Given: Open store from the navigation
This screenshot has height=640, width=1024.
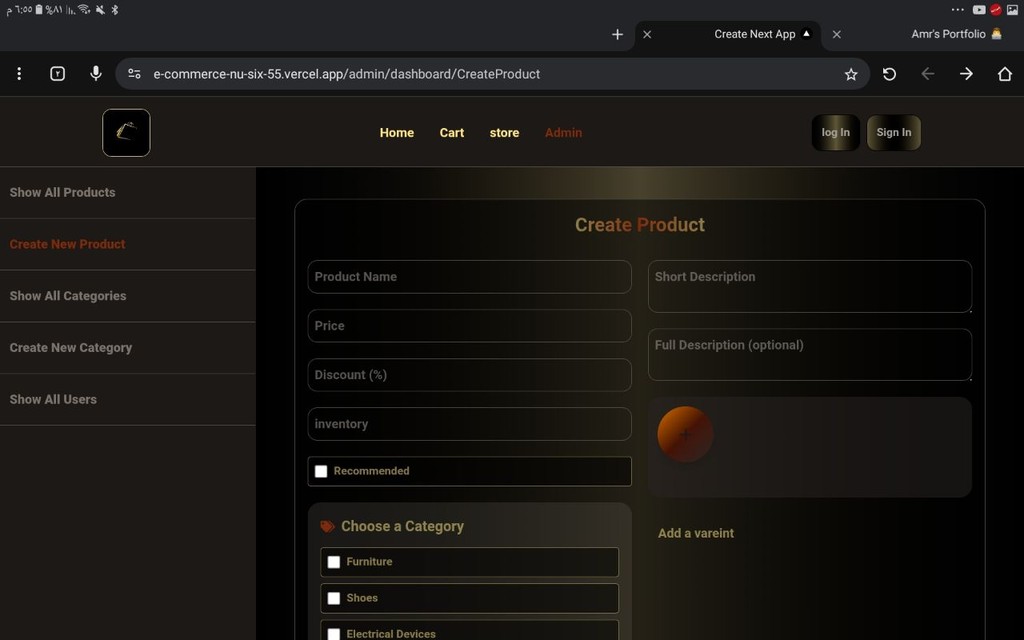Looking at the screenshot, I should click(x=504, y=133).
